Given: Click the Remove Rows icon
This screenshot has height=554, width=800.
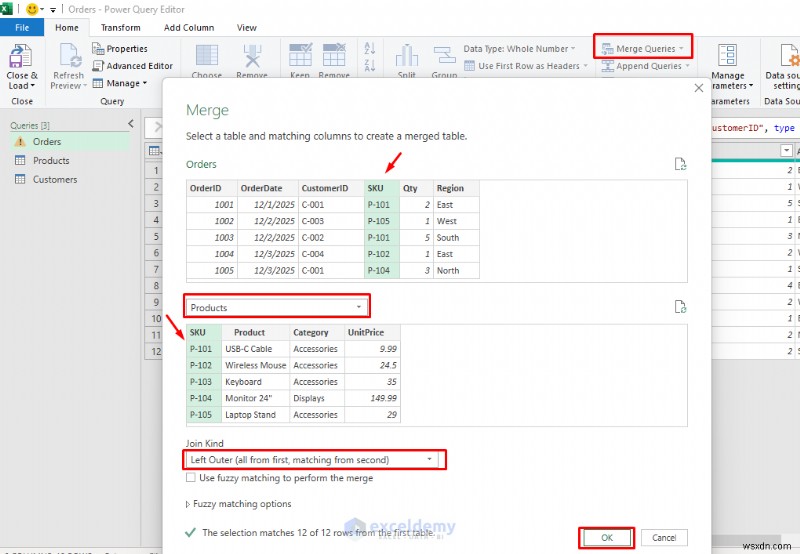Looking at the screenshot, I should [x=334, y=55].
